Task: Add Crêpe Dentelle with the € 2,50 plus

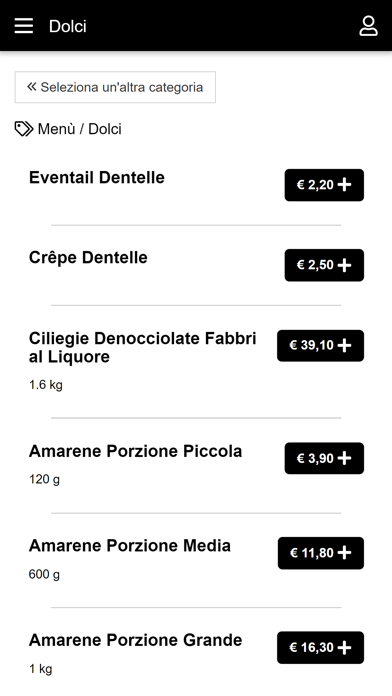Action: point(324,265)
